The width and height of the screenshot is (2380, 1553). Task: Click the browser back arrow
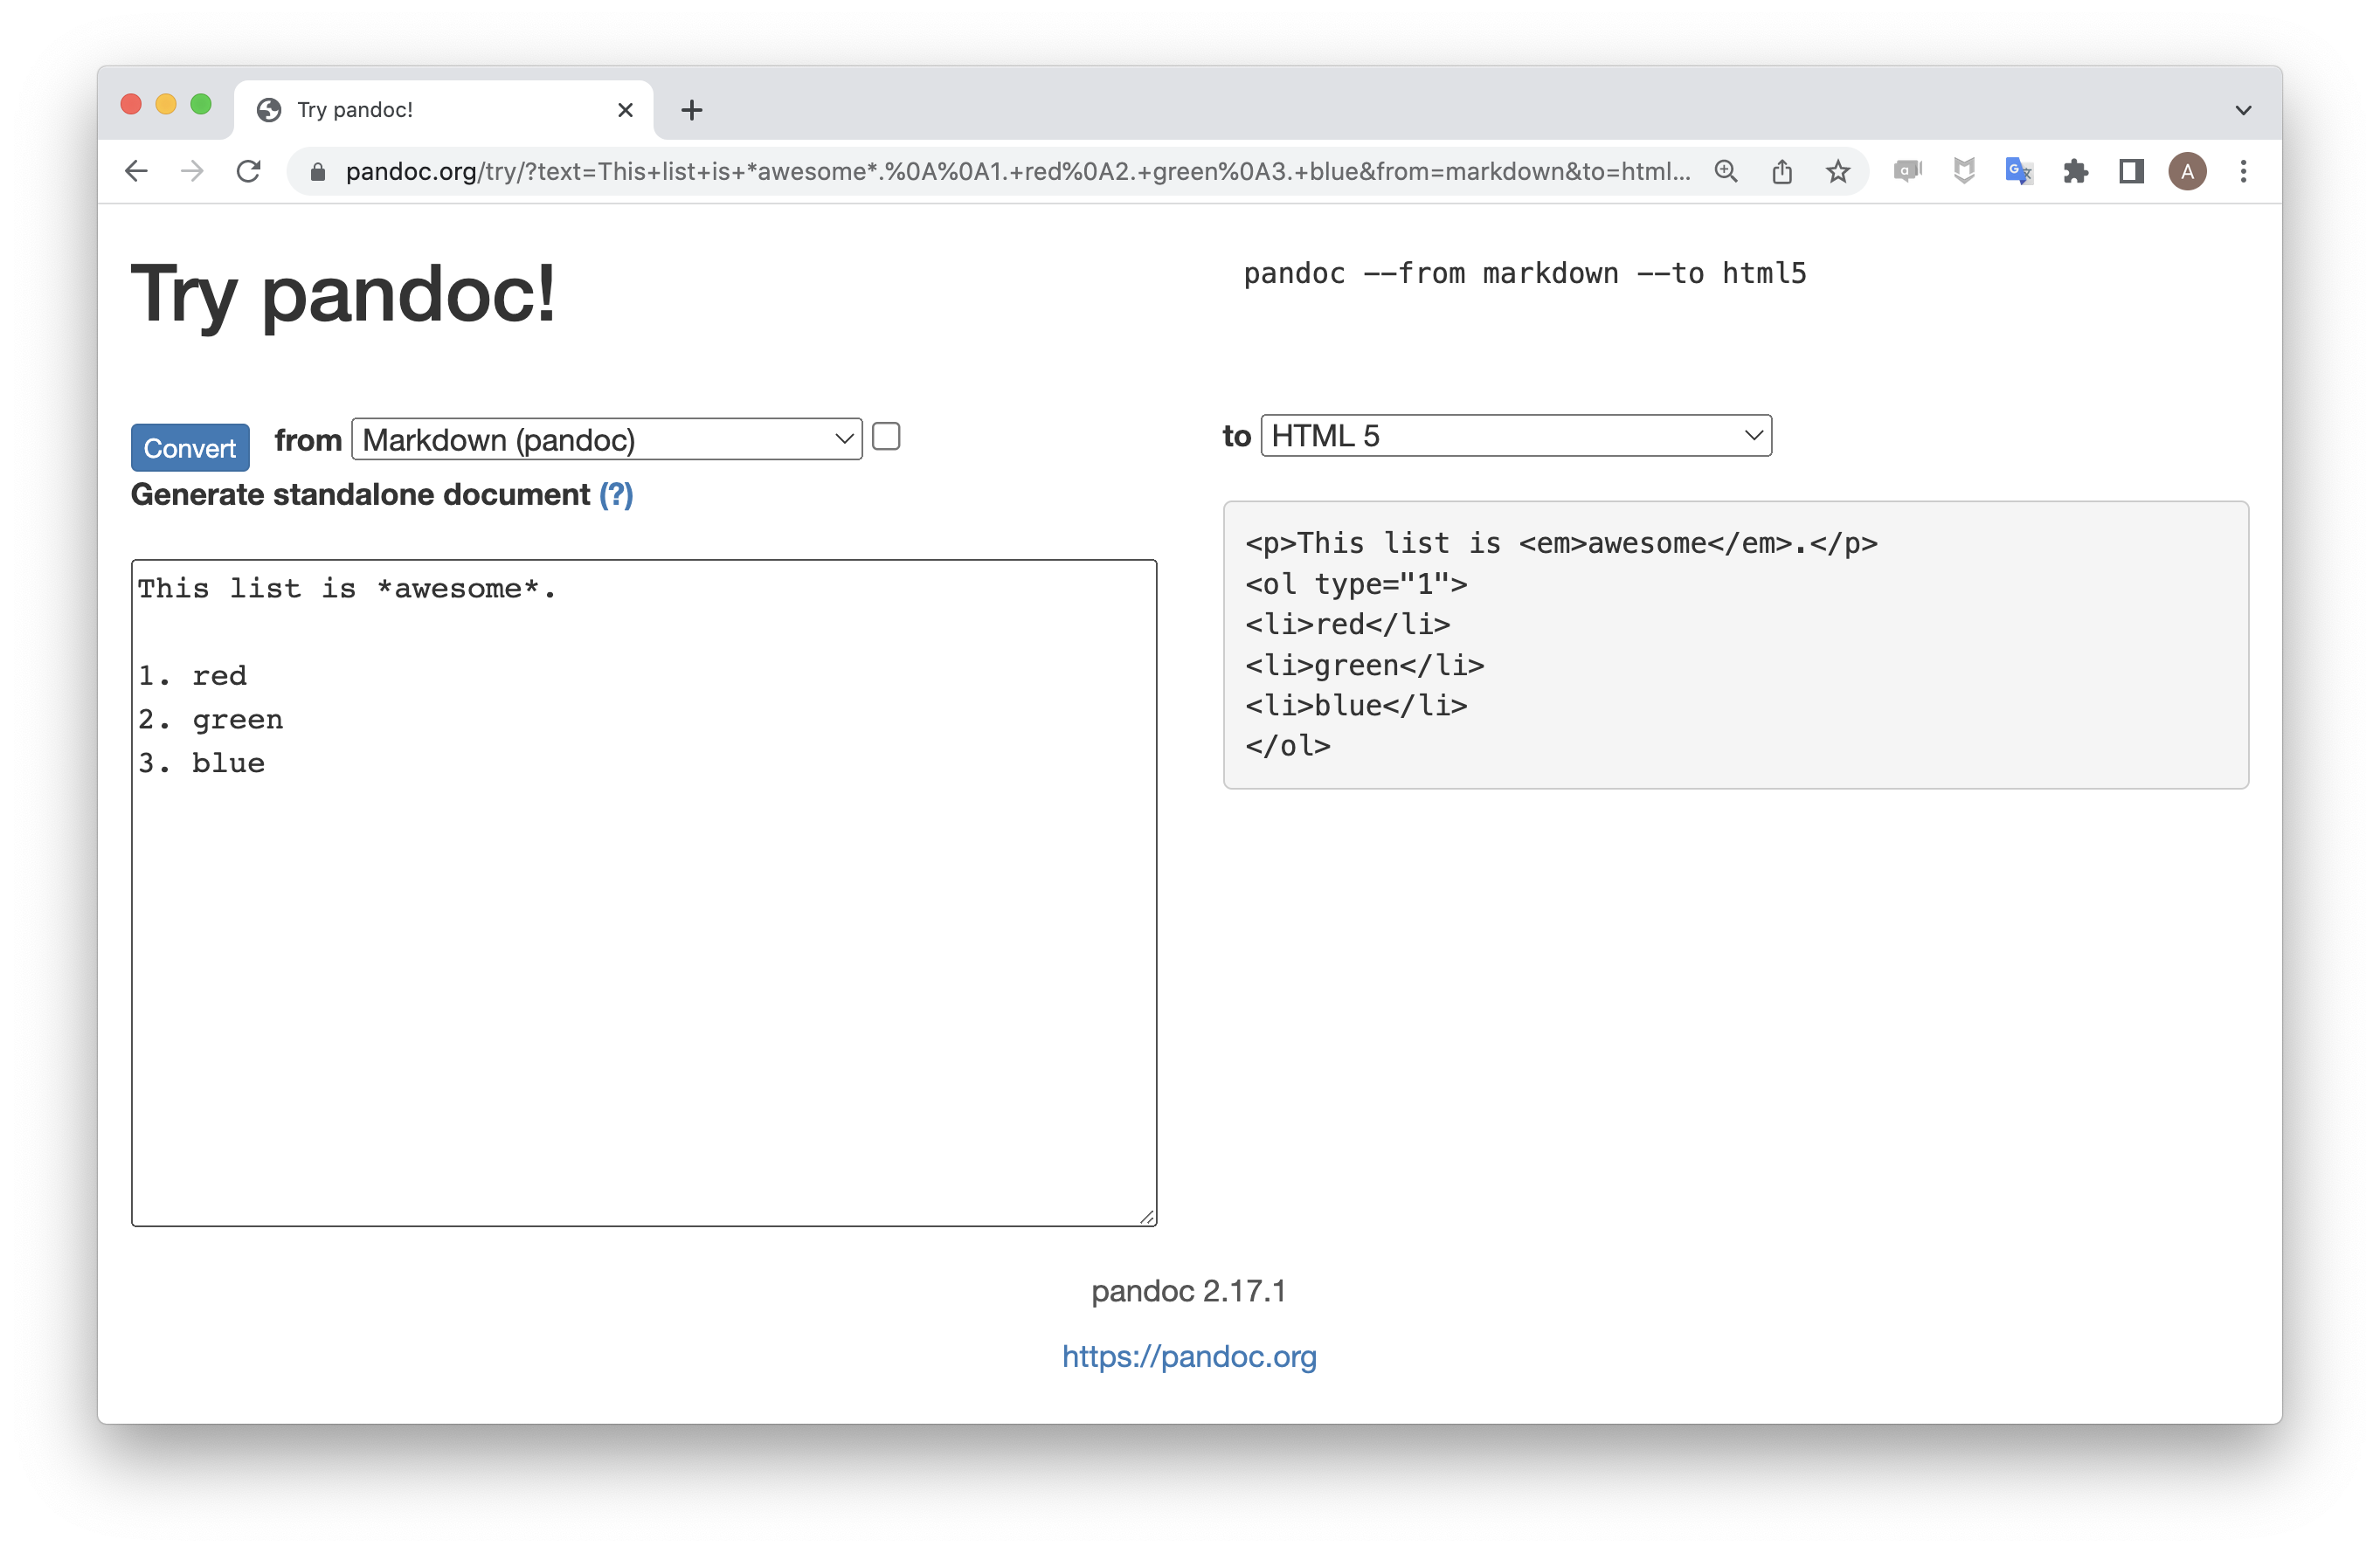136,171
